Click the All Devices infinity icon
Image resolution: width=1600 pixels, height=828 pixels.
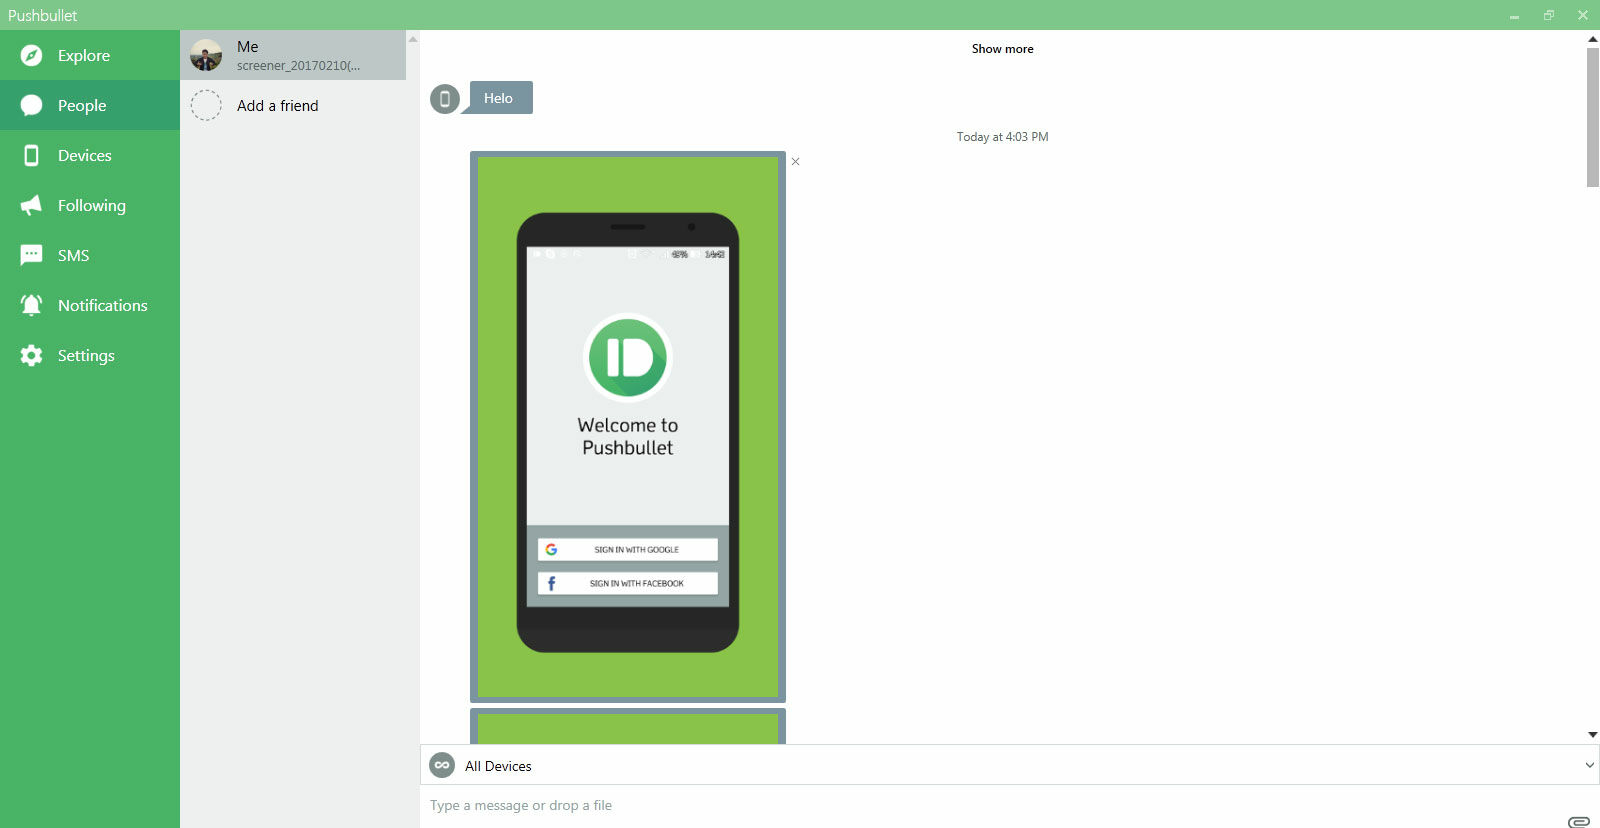point(442,765)
